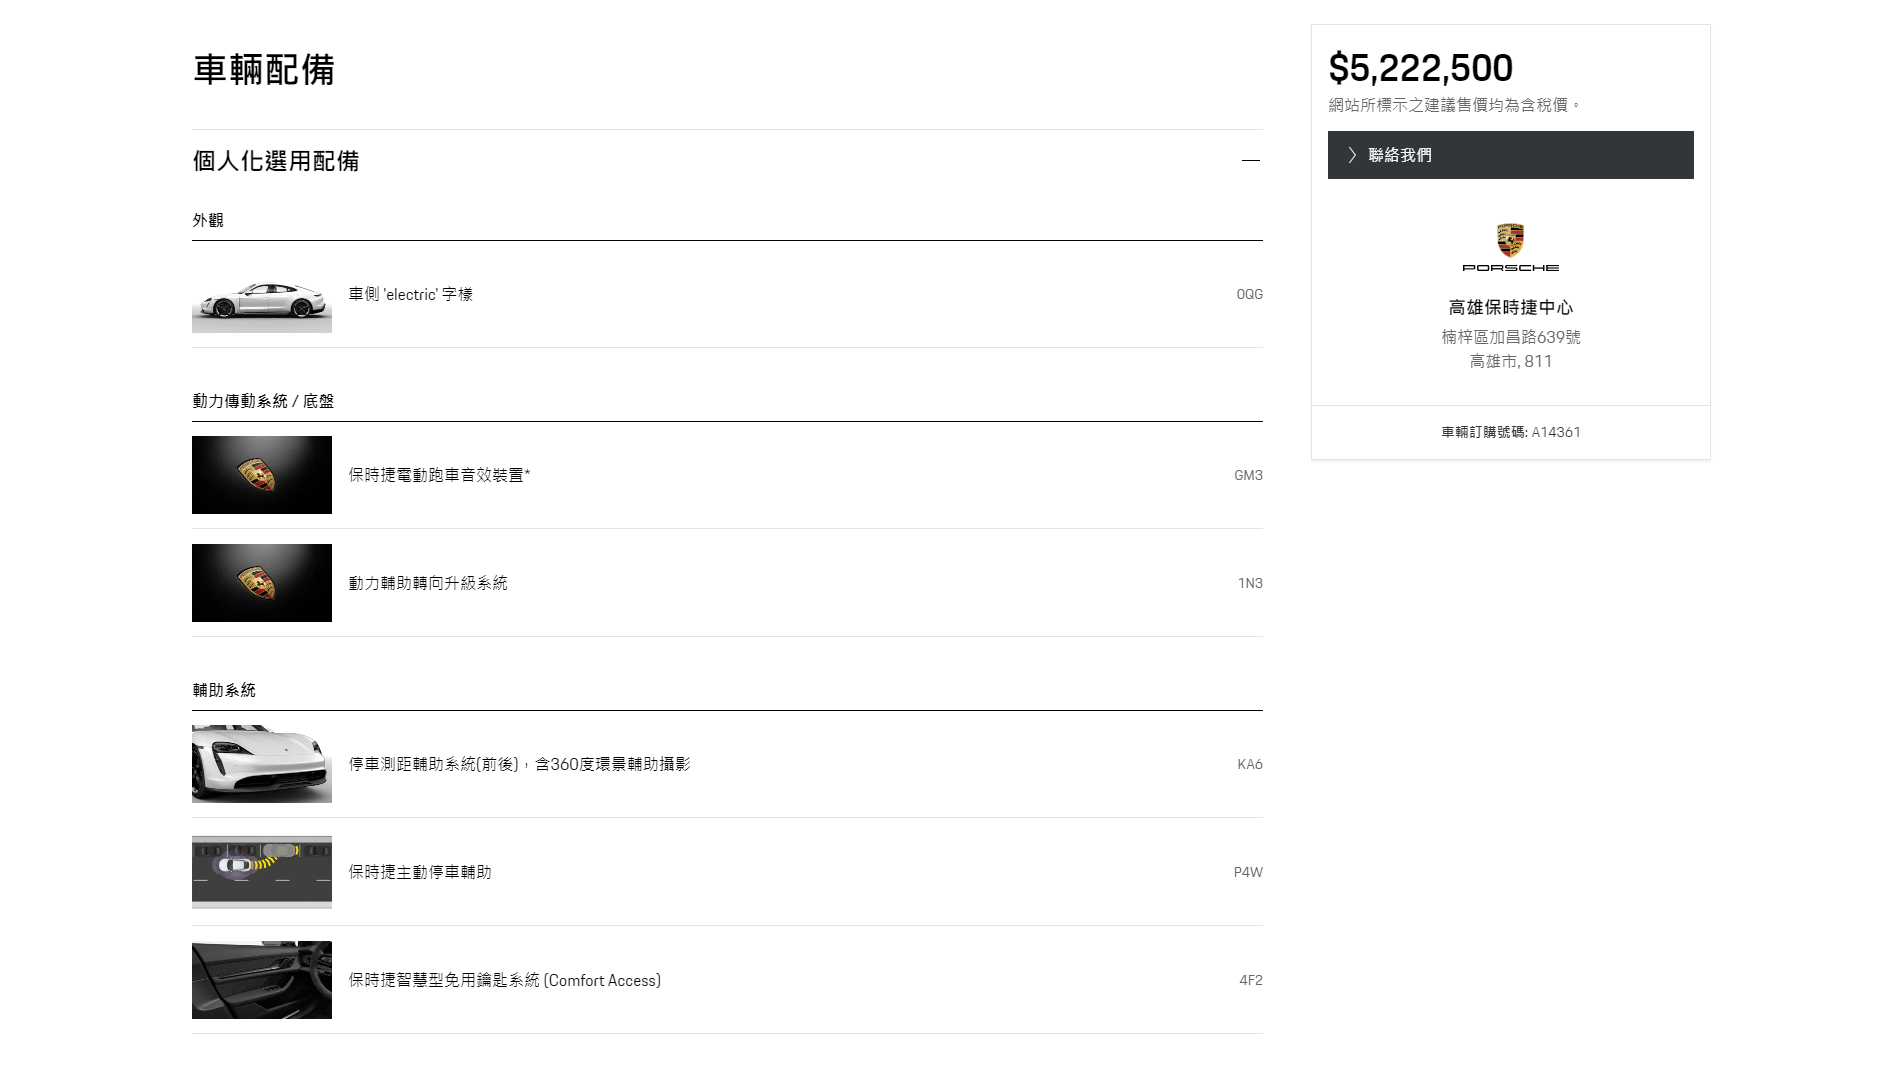
Task: Open the 車側 'electric' 字樣 car thumbnail
Action: 262,295
